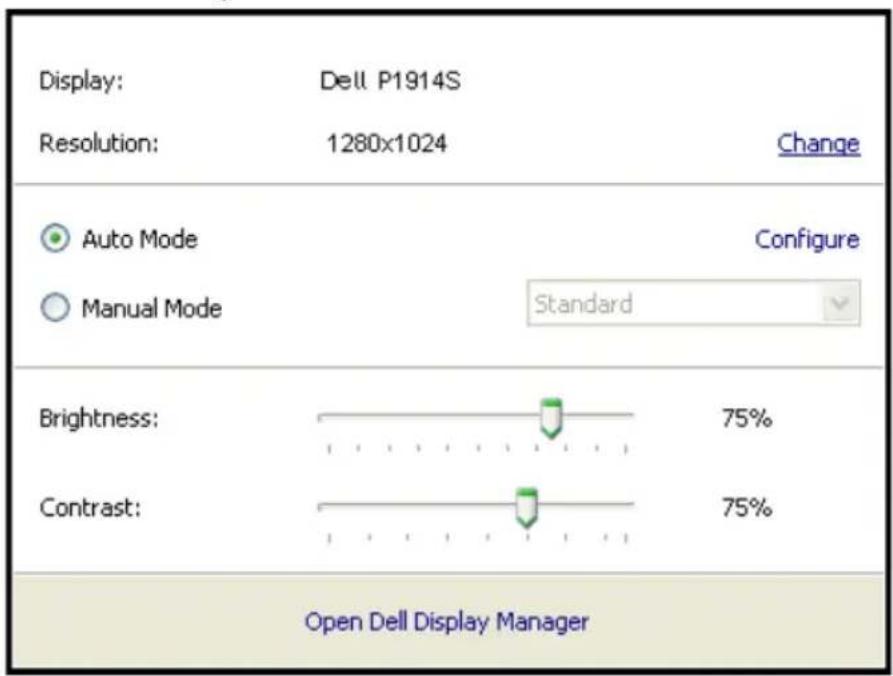893x676 pixels.
Task: Click the Resolution: label
Action: 99,144
